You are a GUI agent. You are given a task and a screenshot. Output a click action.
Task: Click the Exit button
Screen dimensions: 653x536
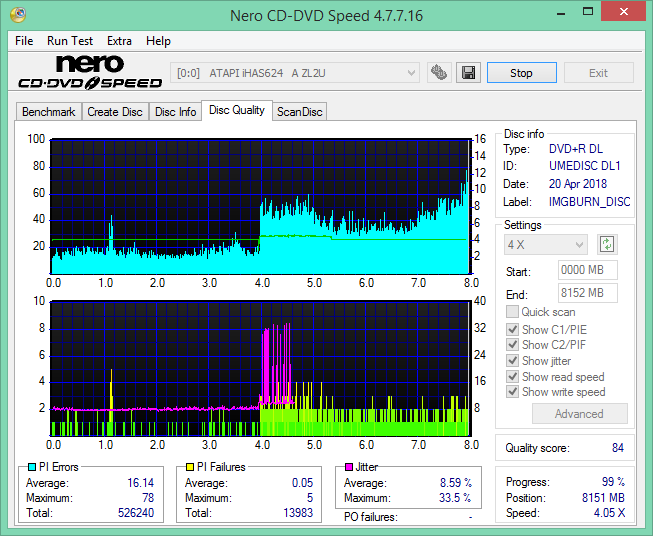tap(598, 73)
